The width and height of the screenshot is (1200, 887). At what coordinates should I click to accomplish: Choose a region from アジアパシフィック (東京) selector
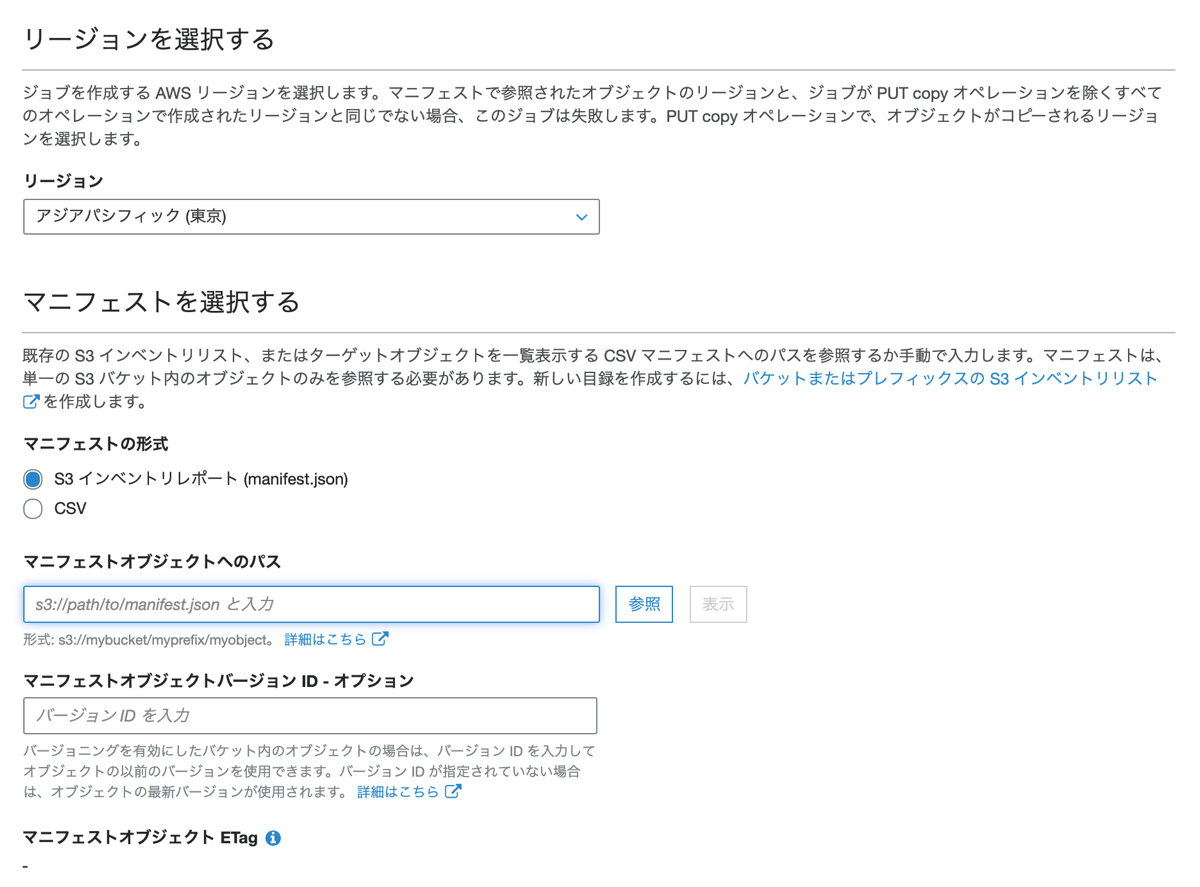[x=310, y=217]
